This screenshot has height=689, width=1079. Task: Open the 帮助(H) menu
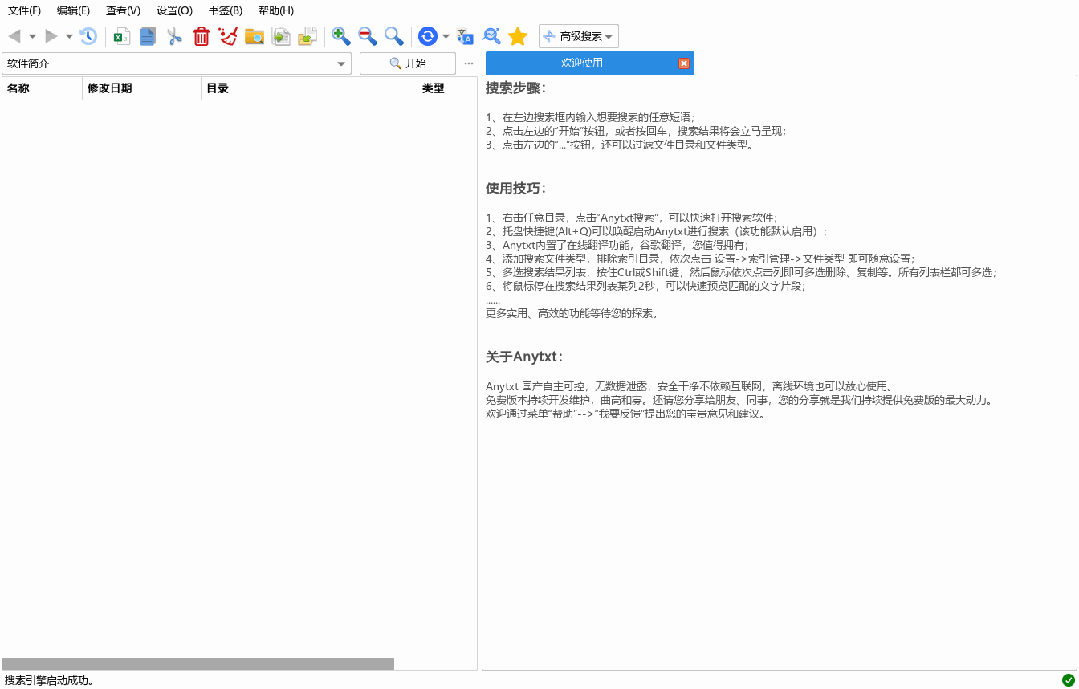[x=276, y=10]
